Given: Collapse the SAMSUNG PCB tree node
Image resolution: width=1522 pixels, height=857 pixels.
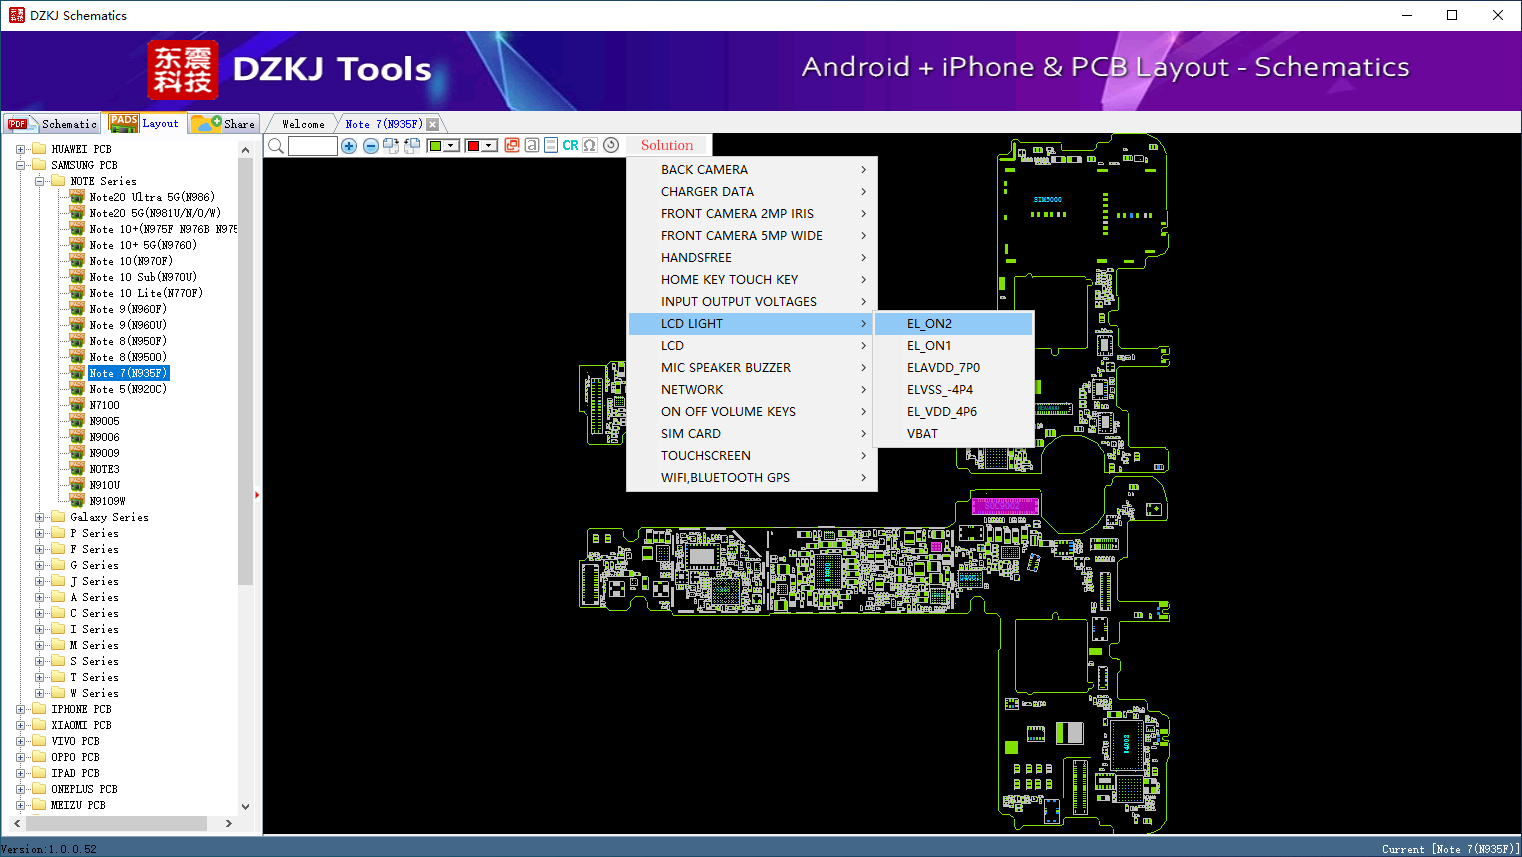Looking at the screenshot, I should click(x=20, y=165).
